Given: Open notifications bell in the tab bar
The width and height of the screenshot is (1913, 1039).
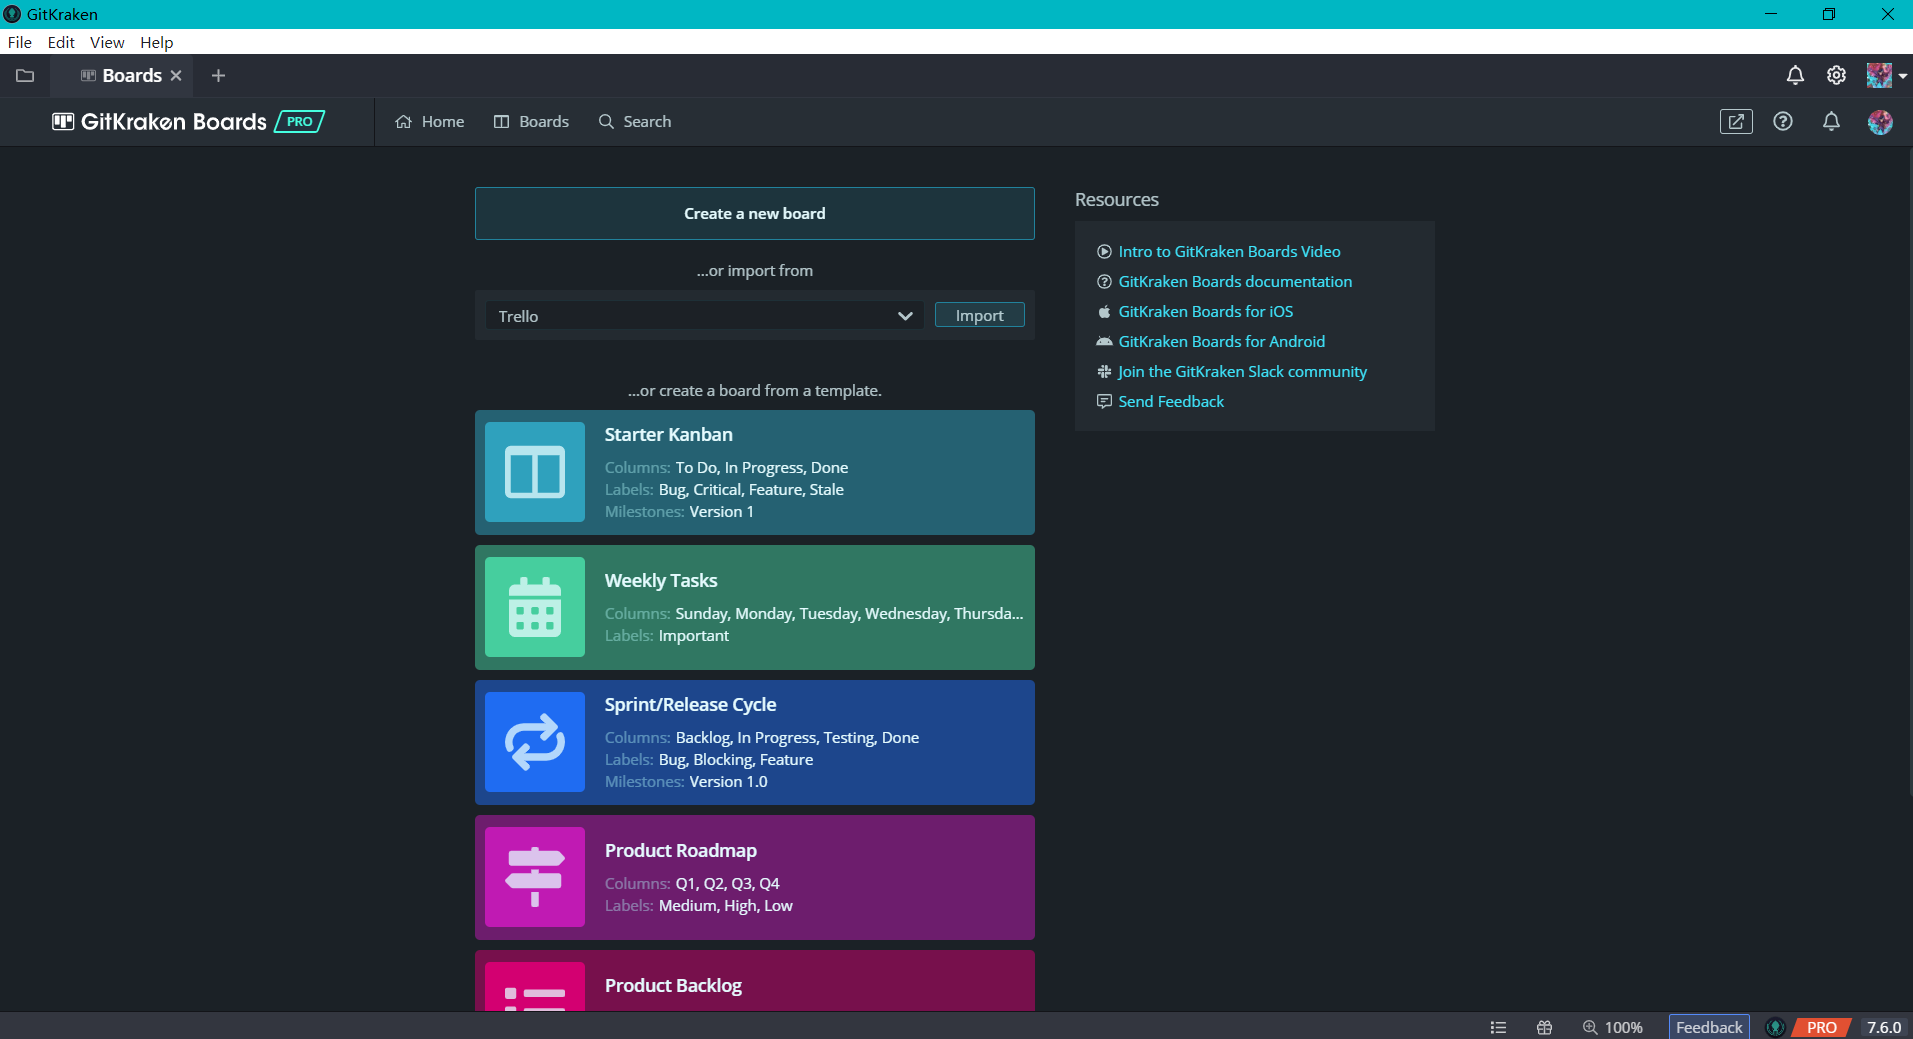Looking at the screenshot, I should 1795,75.
